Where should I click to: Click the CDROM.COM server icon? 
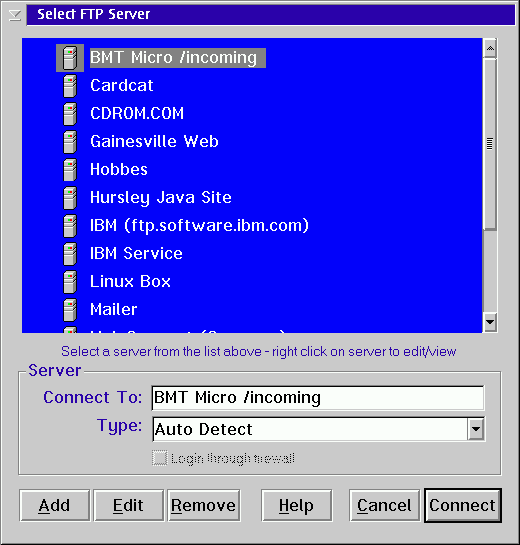pyautogui.click(x=70, y=114)
